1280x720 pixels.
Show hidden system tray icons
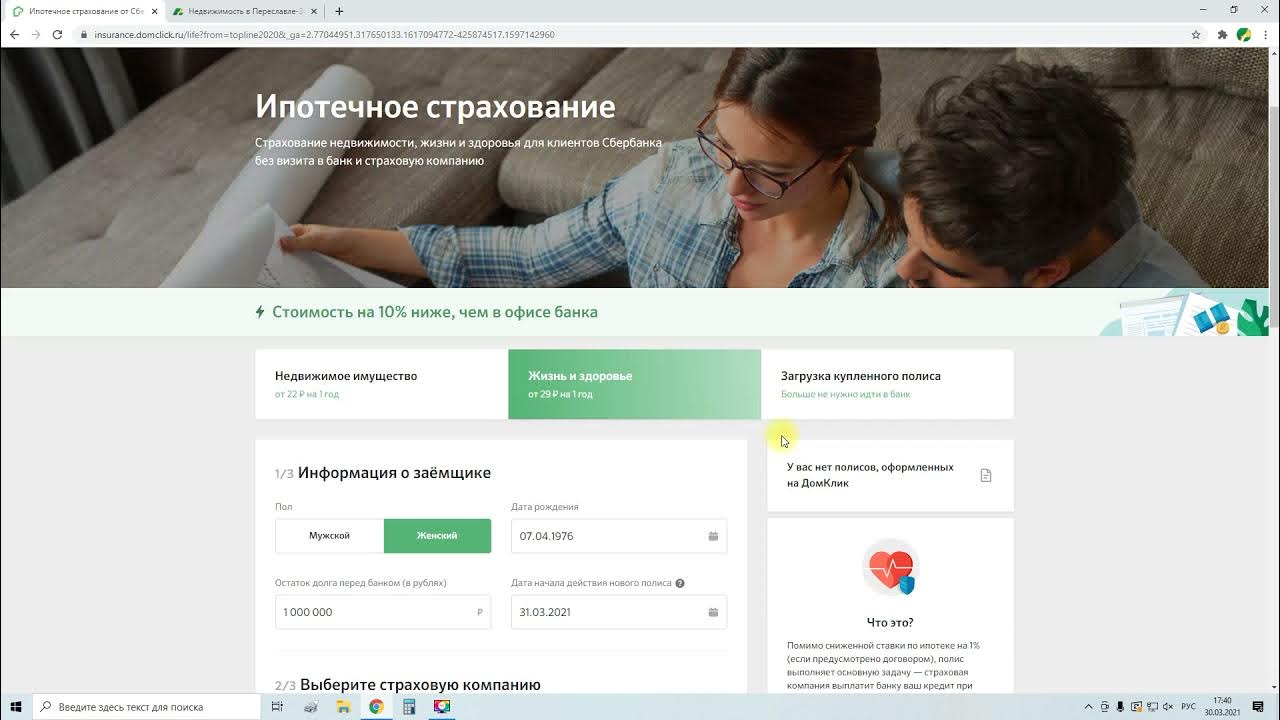point(1089,707)
